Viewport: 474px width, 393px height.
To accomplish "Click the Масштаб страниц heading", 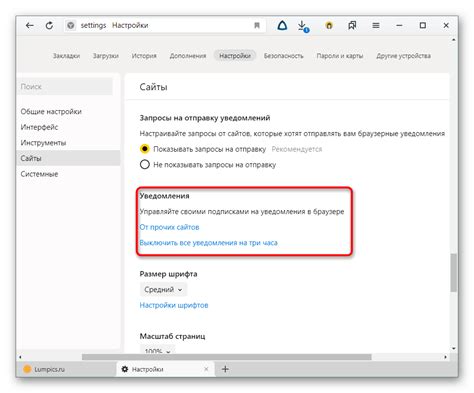I will 172,336.
